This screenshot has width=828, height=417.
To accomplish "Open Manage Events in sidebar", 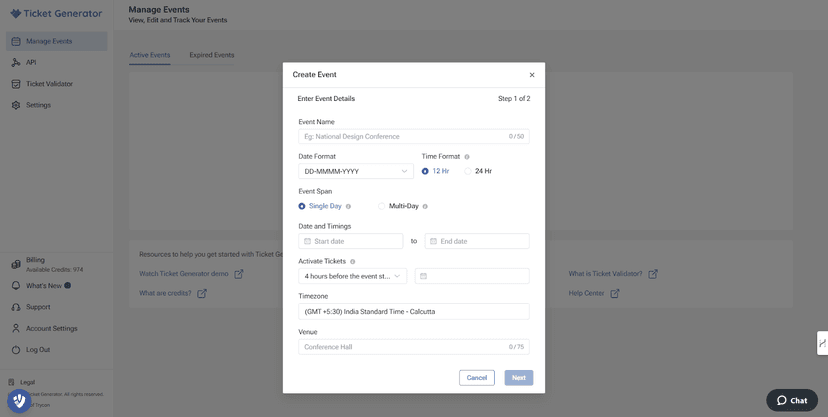I will click(57, 41).
